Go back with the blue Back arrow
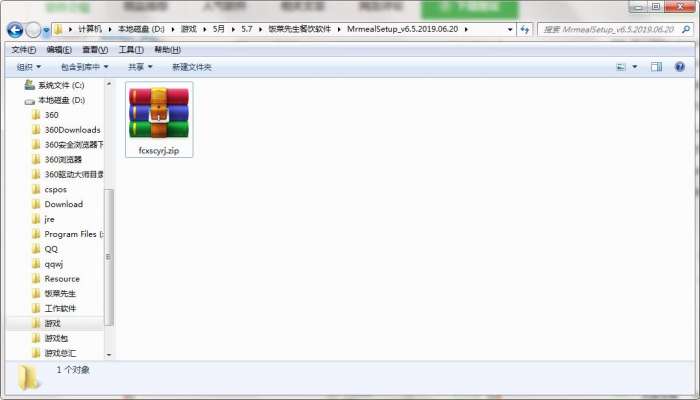Screen dimensions: 700x400 (15, 30)
